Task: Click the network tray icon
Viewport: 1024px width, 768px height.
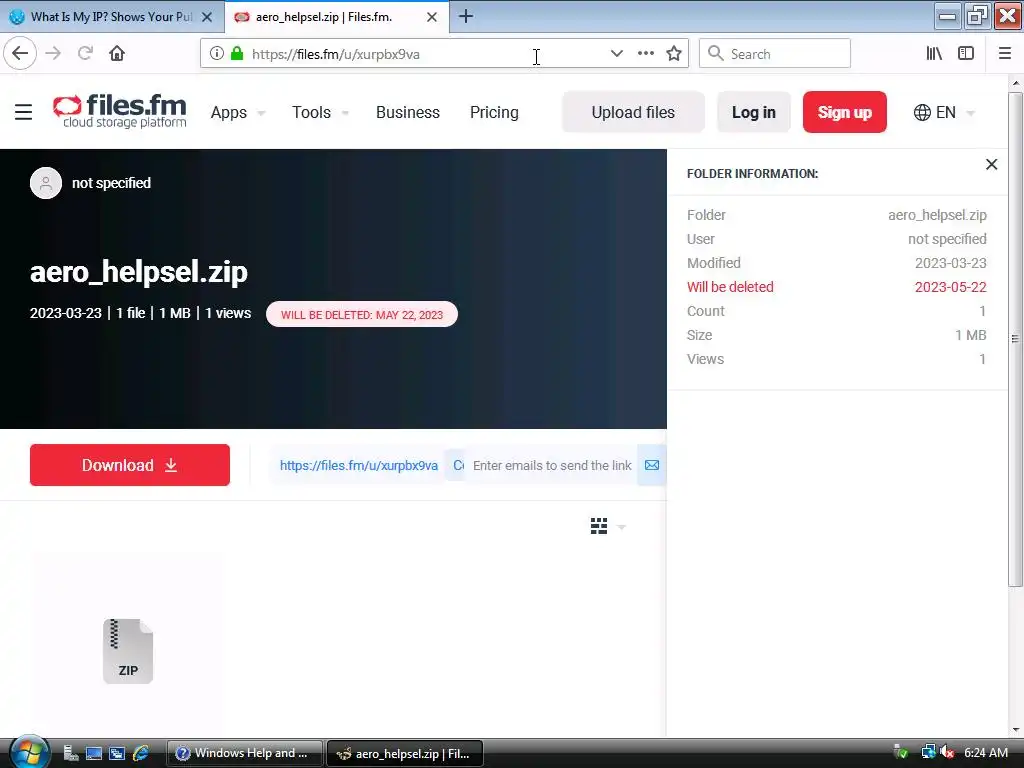Action: pos(928,753)
